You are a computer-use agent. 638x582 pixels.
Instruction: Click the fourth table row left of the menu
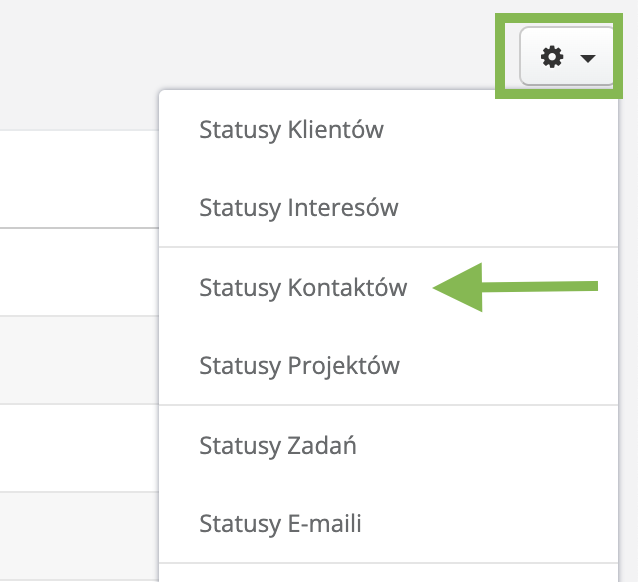pyautogui.click(x=78, y=447)
